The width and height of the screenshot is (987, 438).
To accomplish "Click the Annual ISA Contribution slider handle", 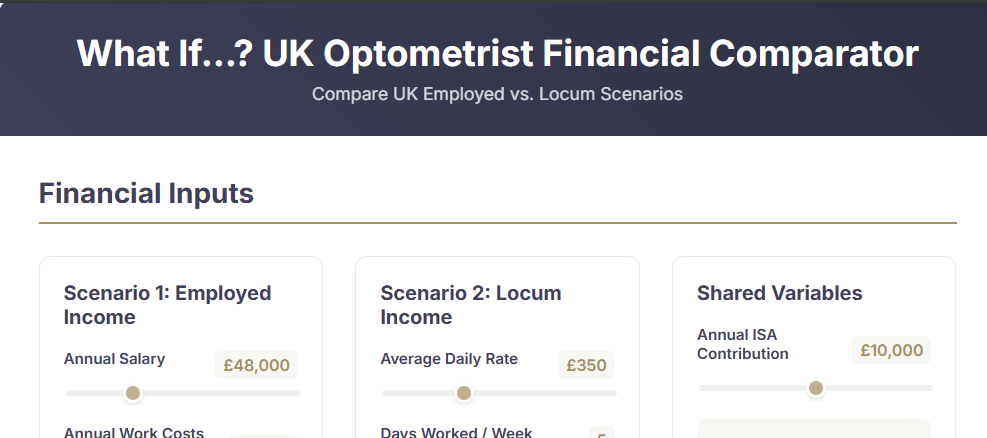I will tap(816, 388).
